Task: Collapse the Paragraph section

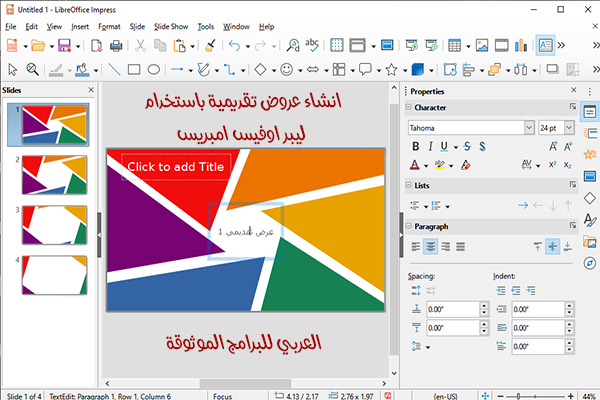Action: (x=408, y=226)
